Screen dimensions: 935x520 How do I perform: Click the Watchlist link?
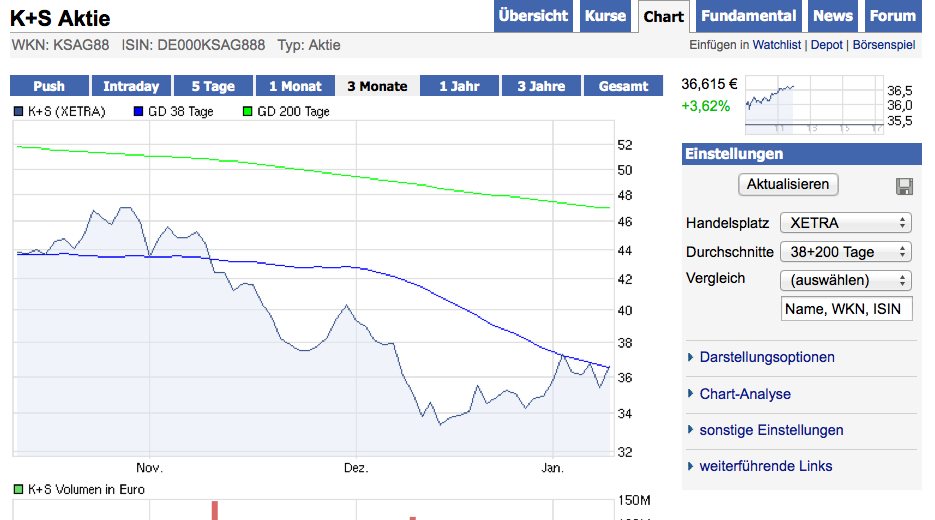(778, 45)
